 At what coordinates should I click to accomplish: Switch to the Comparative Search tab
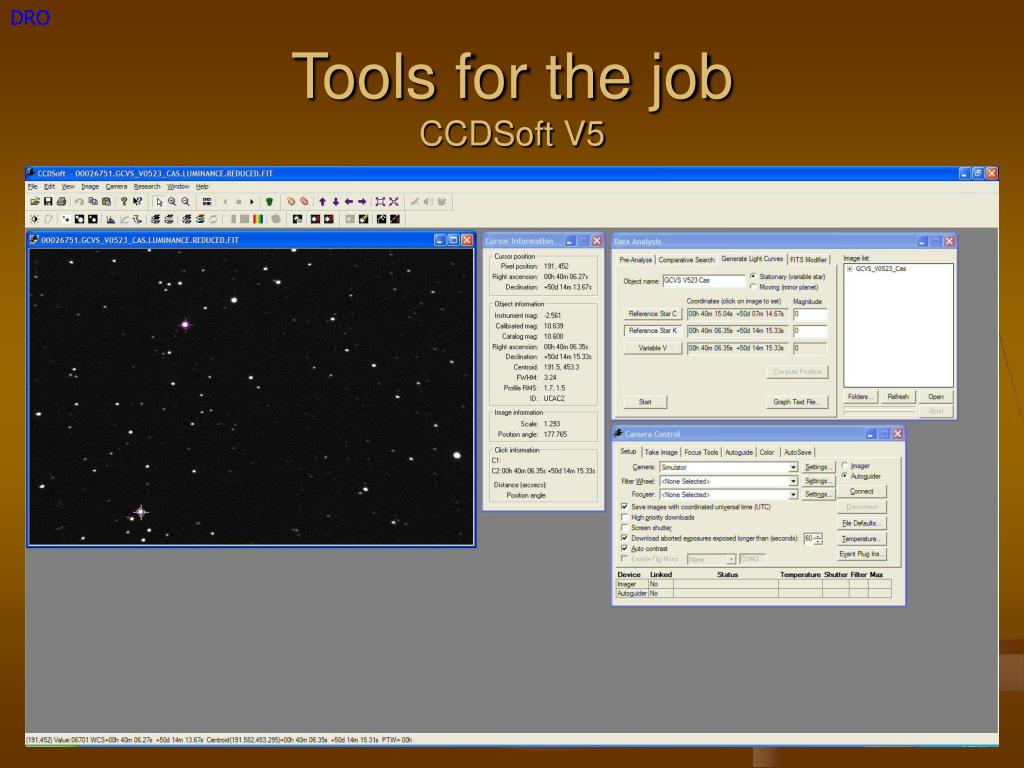coord(686,260)
